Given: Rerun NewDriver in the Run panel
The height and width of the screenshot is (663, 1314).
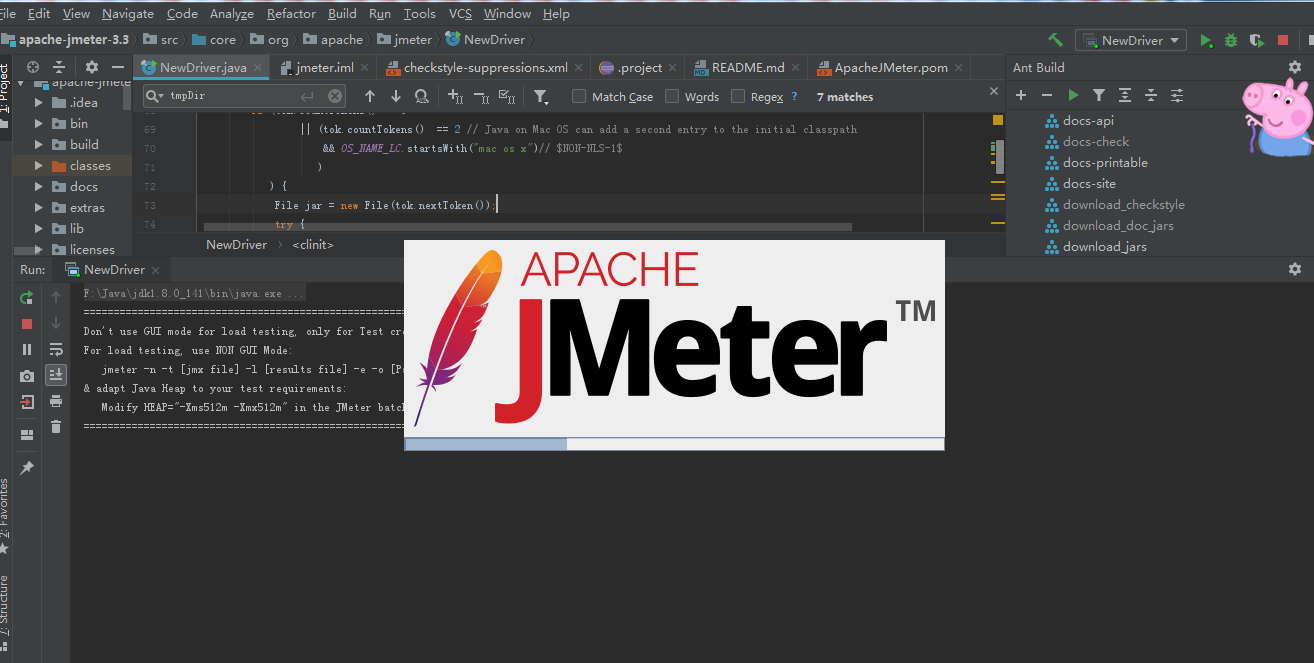Looking at the screenshot, I should (x=27, y=297).
